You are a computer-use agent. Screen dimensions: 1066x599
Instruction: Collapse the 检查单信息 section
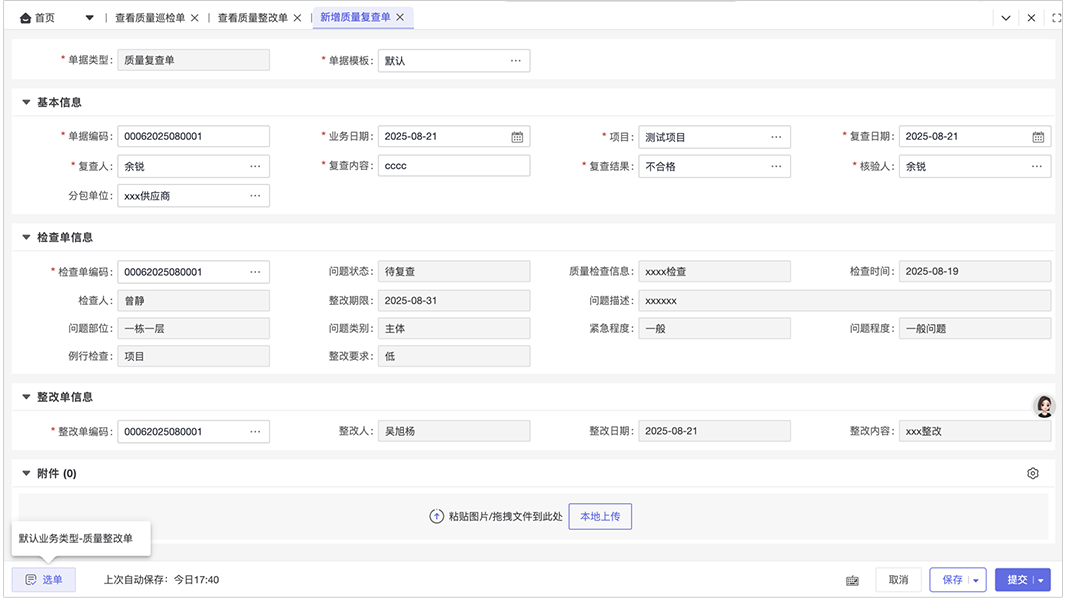[26, 238]
